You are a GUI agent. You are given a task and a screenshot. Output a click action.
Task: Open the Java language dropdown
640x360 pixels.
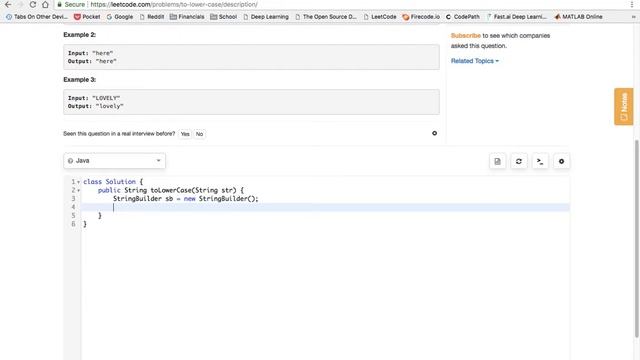pos(114,161)
